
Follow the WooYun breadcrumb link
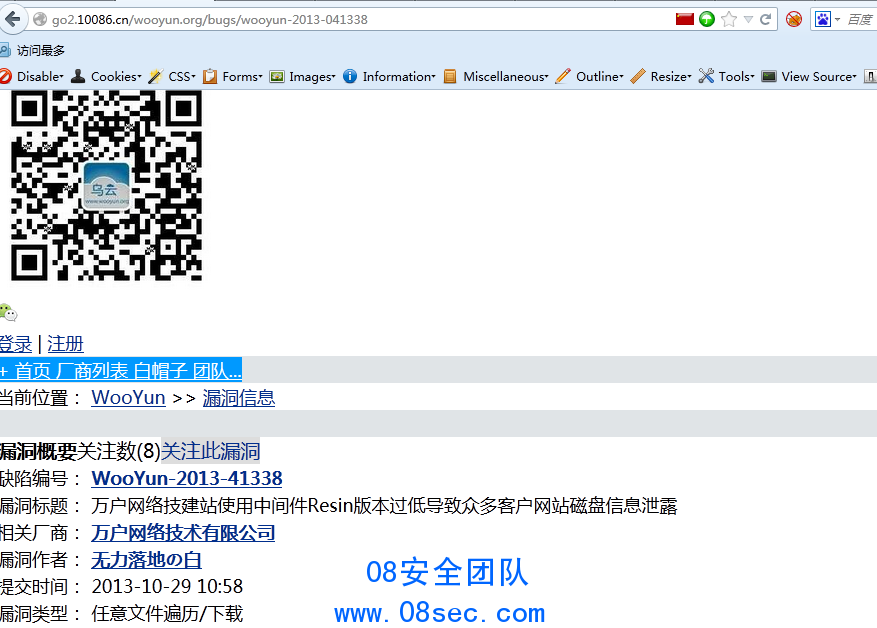point(128,398)
